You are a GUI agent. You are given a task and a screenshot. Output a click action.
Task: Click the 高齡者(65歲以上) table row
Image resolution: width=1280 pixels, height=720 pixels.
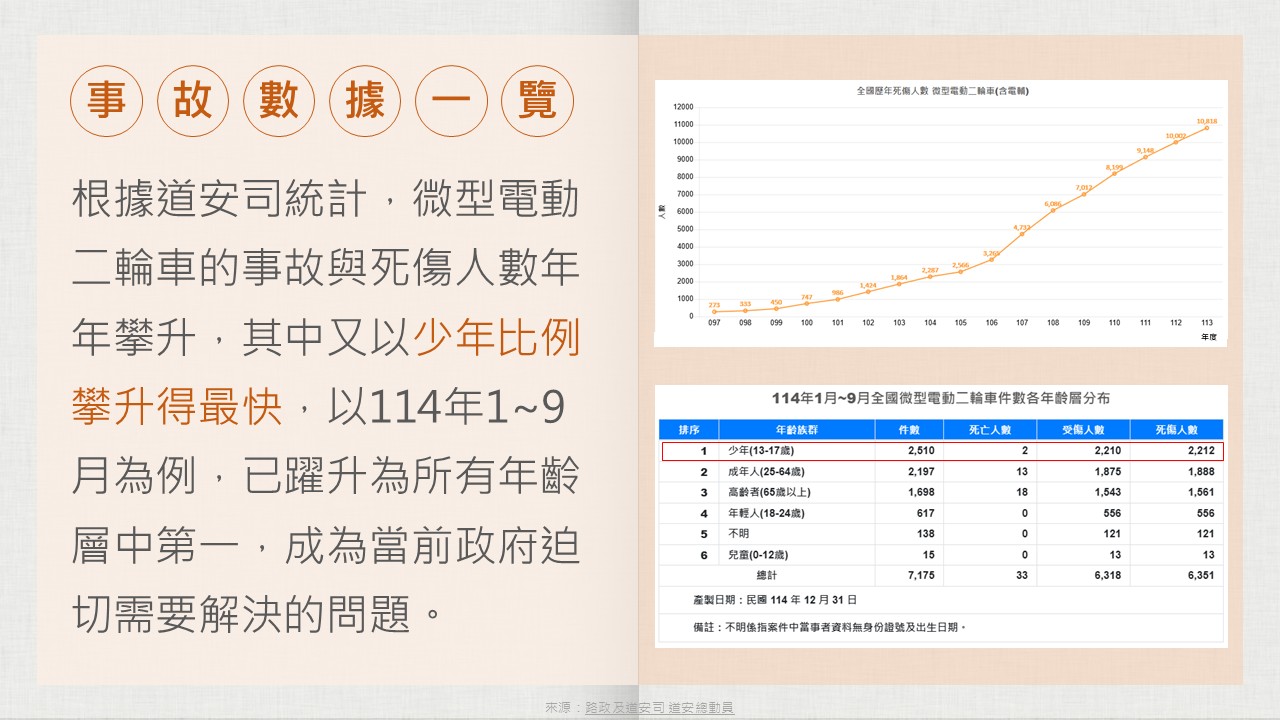[942, 492]
